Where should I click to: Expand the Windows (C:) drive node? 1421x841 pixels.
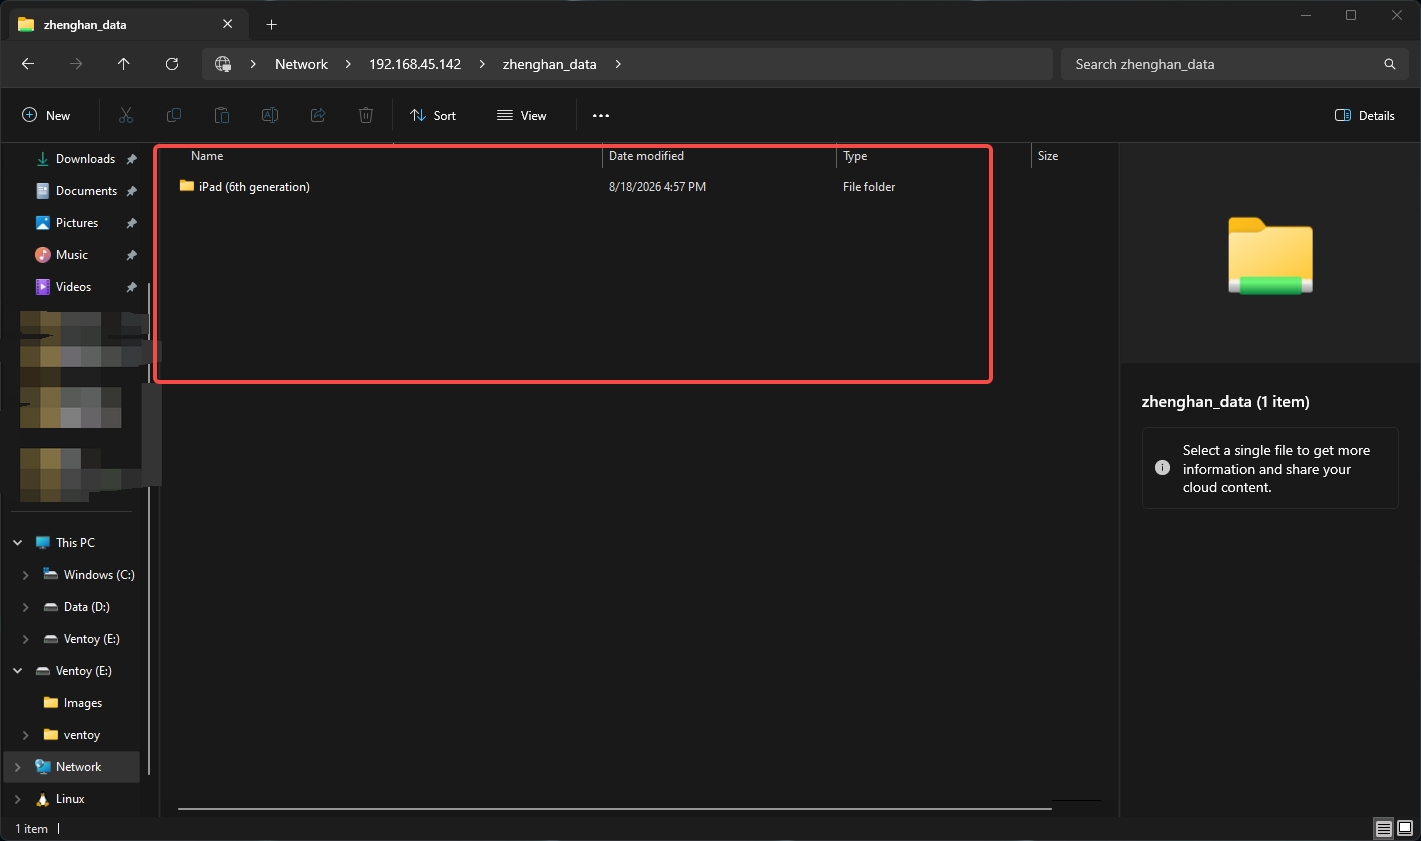pyautogui.click(x=26, y=575)
